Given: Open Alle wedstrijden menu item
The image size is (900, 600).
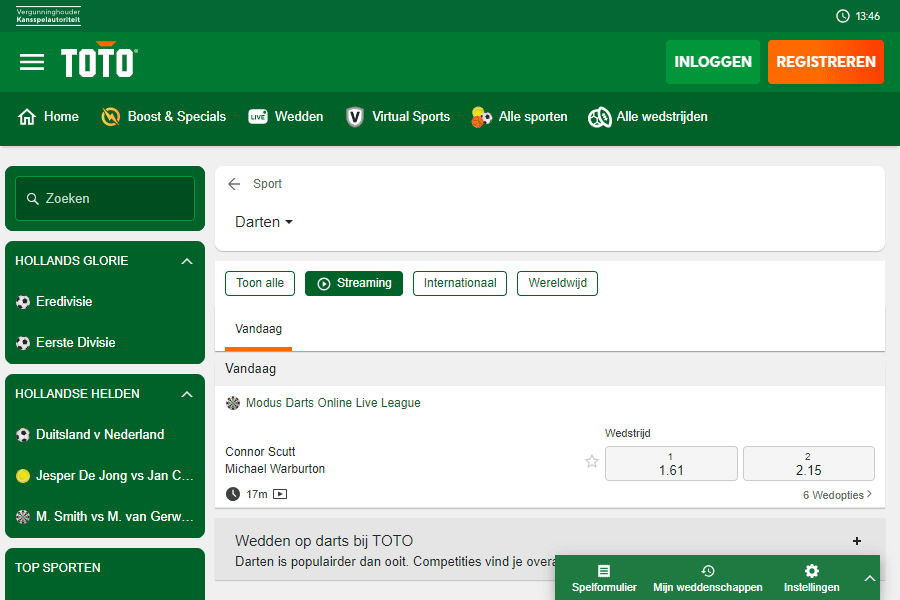Looking at the screenshot, I should point(648,117).
